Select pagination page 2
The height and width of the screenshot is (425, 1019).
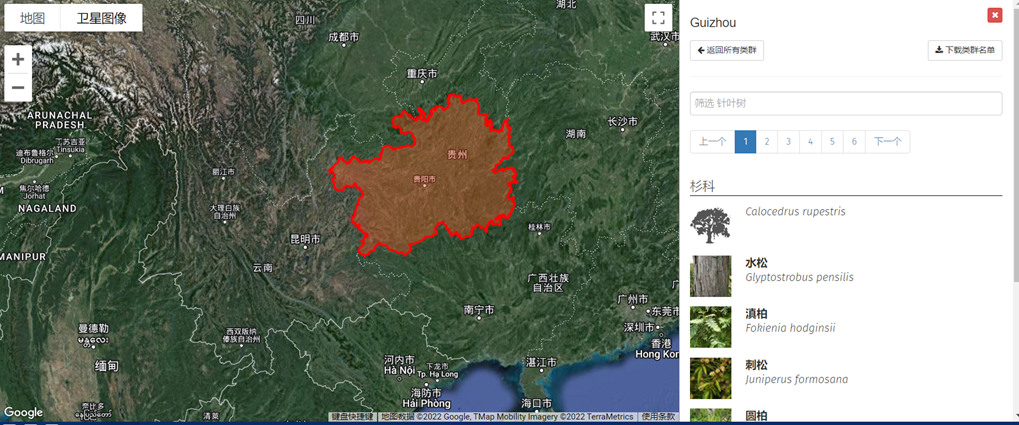pyautogui.click(x=767, y=142)
